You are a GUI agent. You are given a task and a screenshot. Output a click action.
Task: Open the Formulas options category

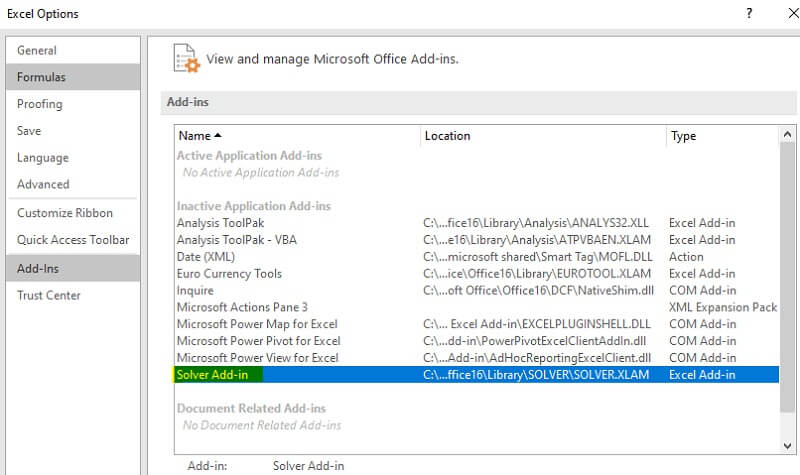pyautogui.click(x=73, y=77)
